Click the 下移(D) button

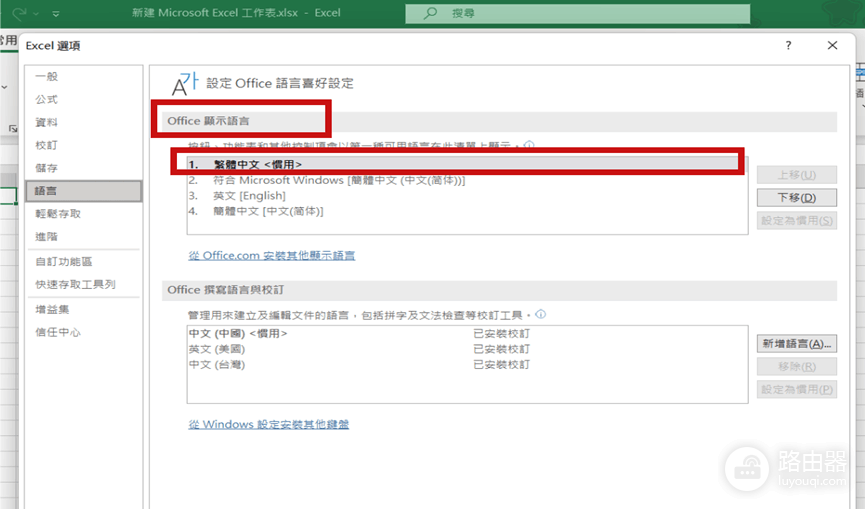click(797, 197)
